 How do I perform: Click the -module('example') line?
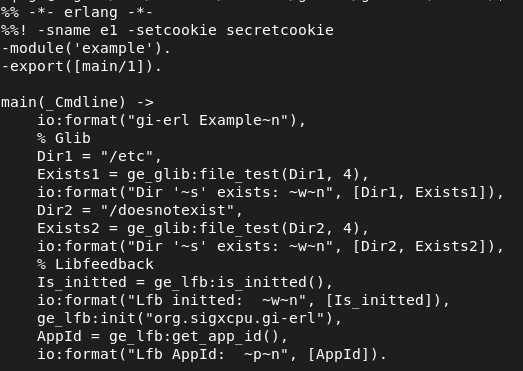point(86,48)
